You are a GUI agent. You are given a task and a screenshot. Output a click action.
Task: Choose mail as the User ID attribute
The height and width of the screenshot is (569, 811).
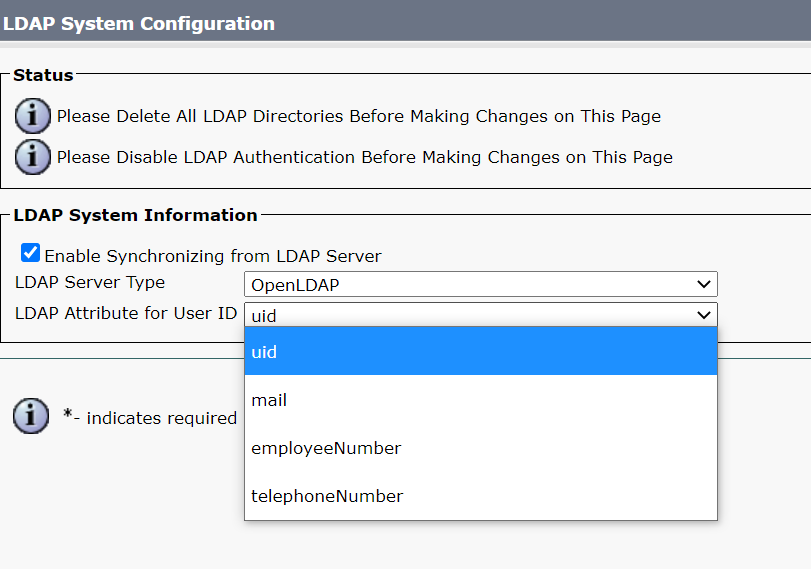[480, 400]
